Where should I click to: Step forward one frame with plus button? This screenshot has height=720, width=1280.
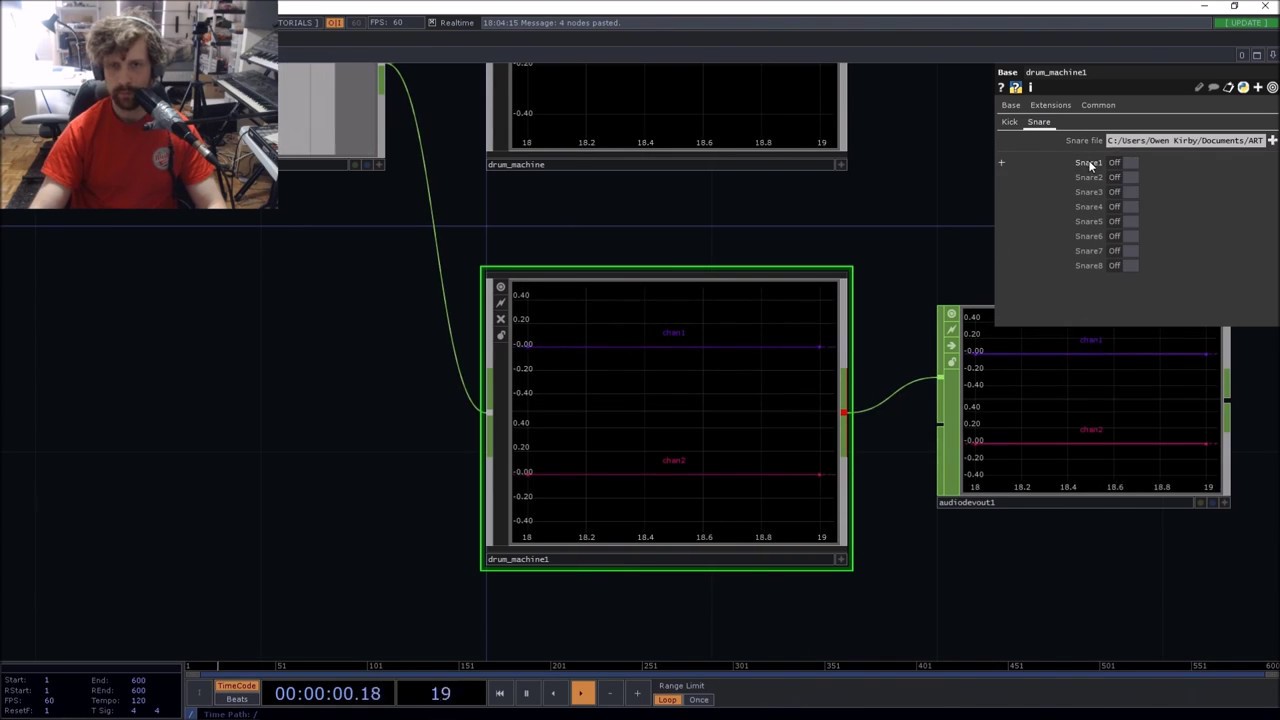click(x=637, y=693)
